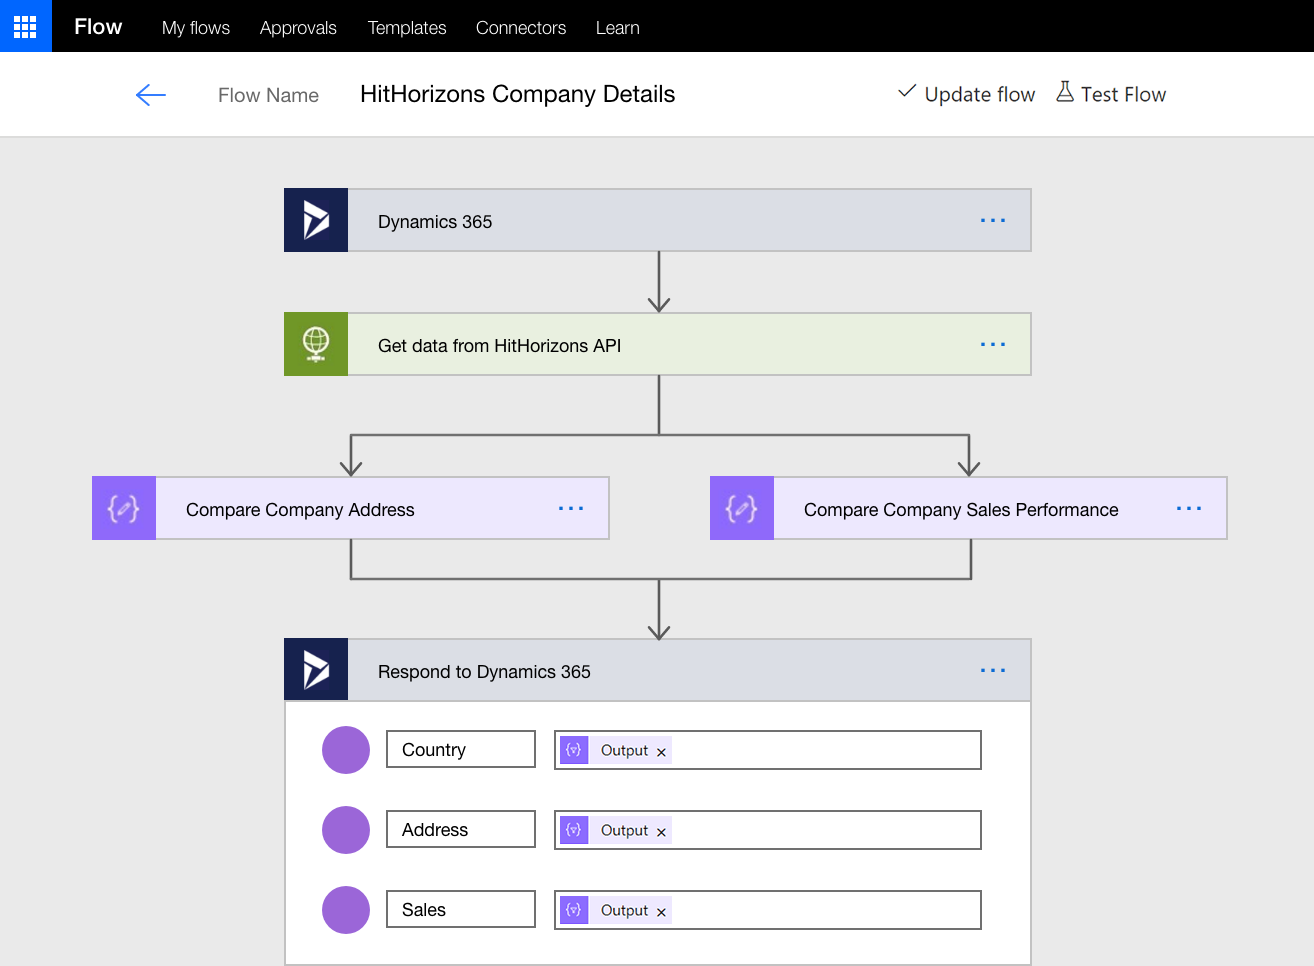Click the Address field name box
The height and width of the screenshot is (966, 1314).
[x=461, y=829]
